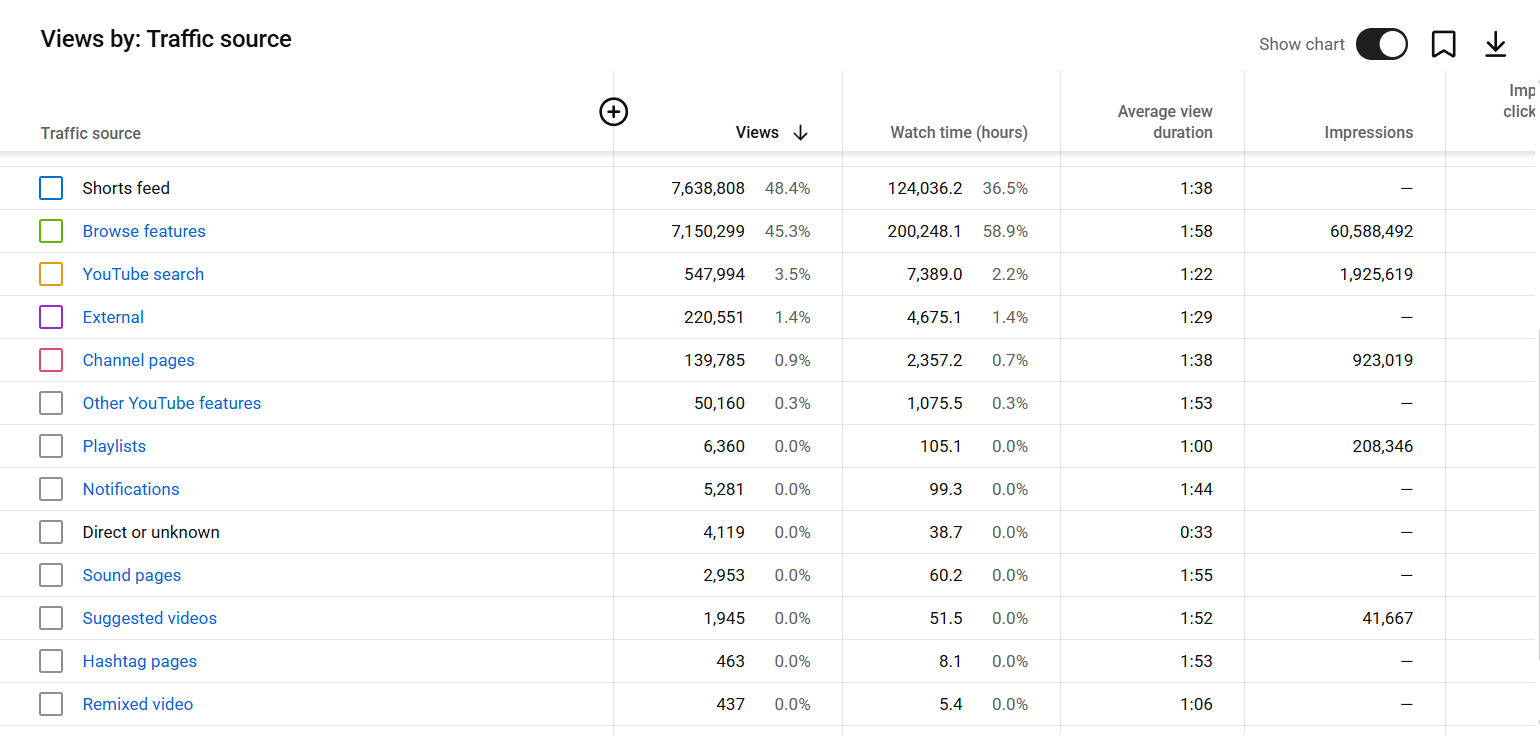
Task: Enable the Notifications row checkbox
Action: tap(51, 489)
